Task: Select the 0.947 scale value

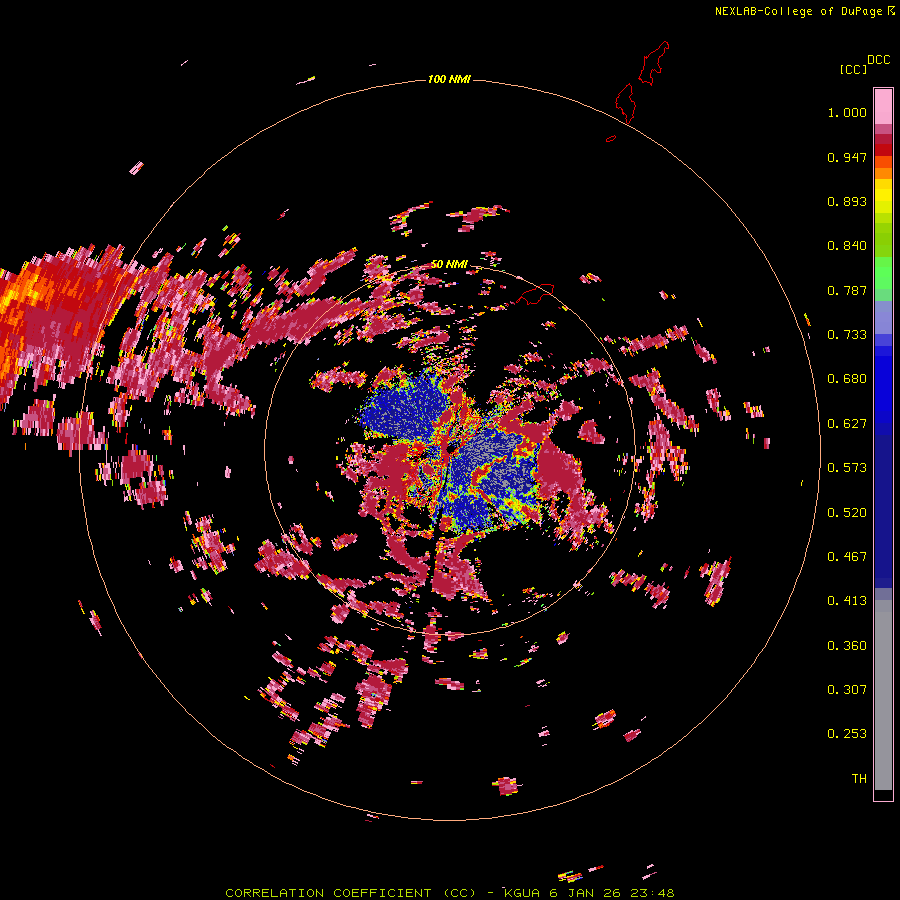Action: (x=847, y=157)
